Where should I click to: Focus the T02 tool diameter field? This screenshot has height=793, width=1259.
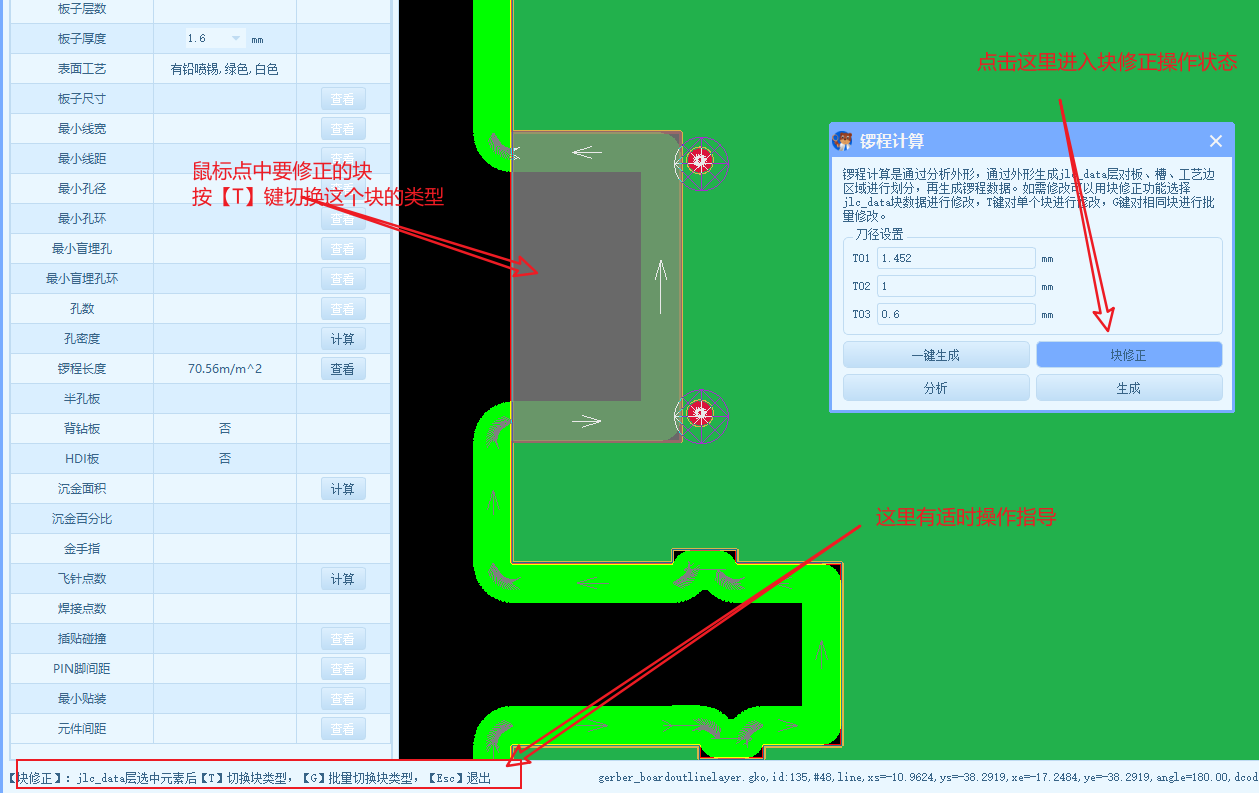[x=955, y=286]
